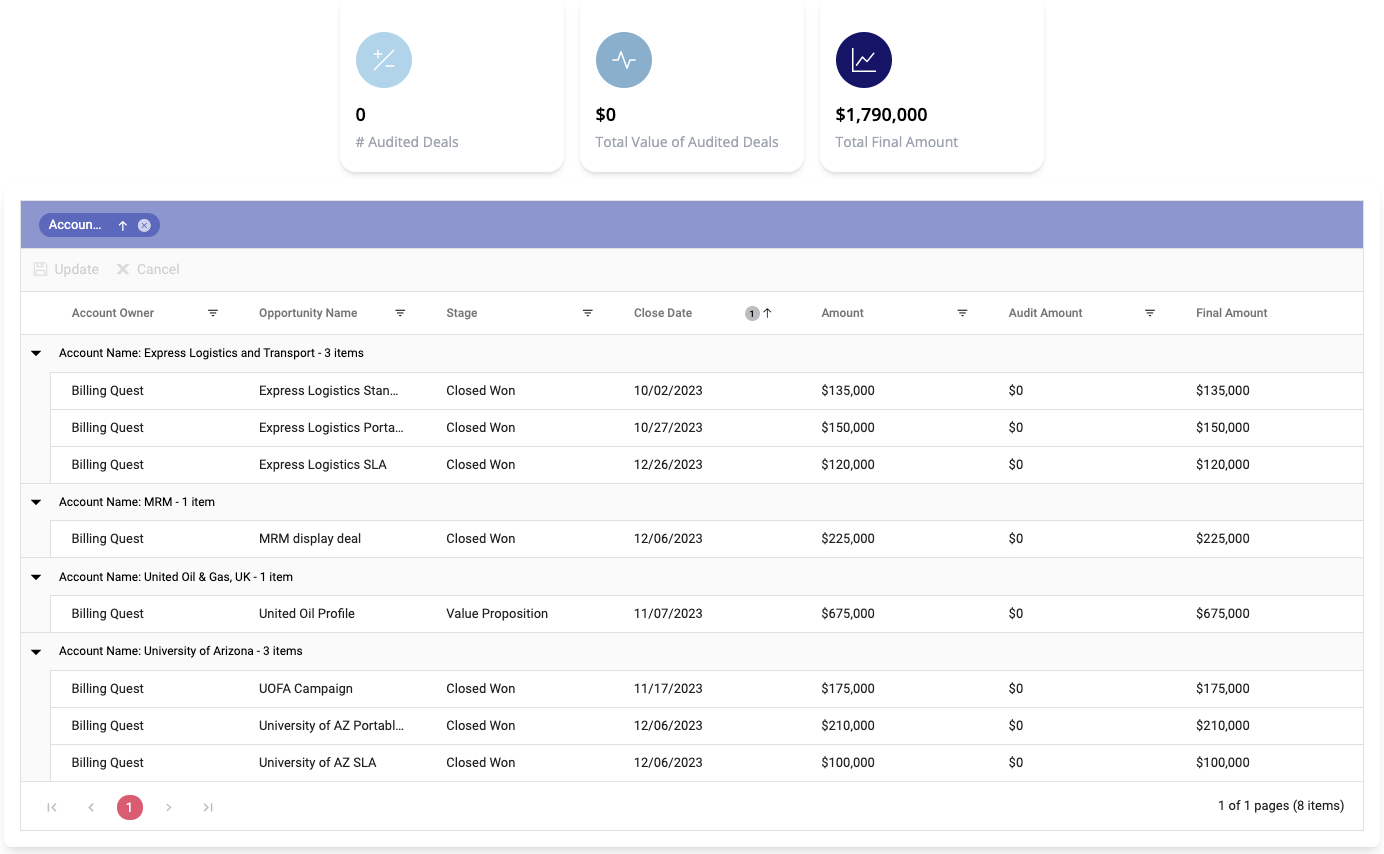Select page 1 in the pager
This screenshot has height=854, width=1384.
pyautogui.click(x=130, y=807)
